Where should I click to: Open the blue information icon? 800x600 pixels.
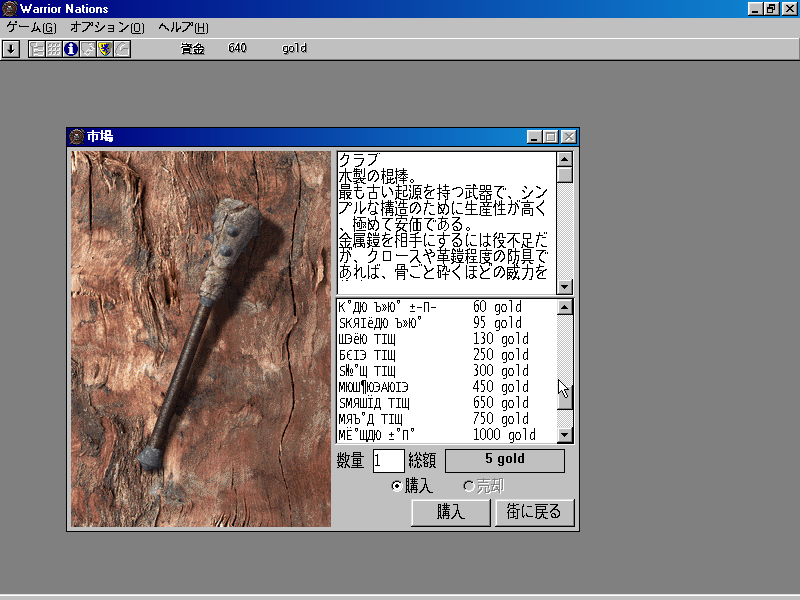click(x=71, y=48)
